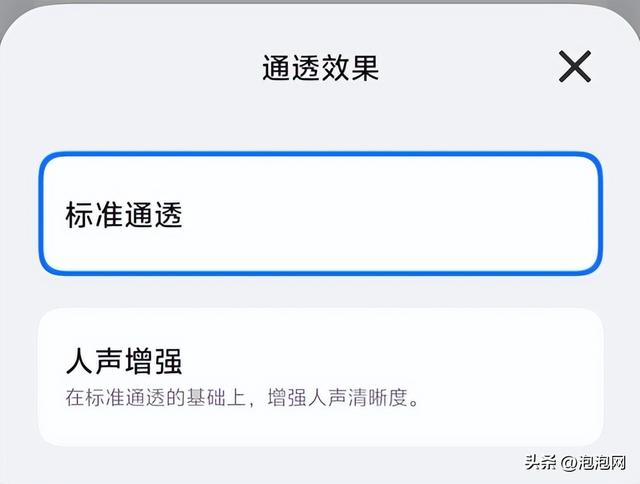Click the 标准通透 label text
Image resolution: width=640 pixels, height=484 pixels.
pyautogui.click(x=124, y=214)
